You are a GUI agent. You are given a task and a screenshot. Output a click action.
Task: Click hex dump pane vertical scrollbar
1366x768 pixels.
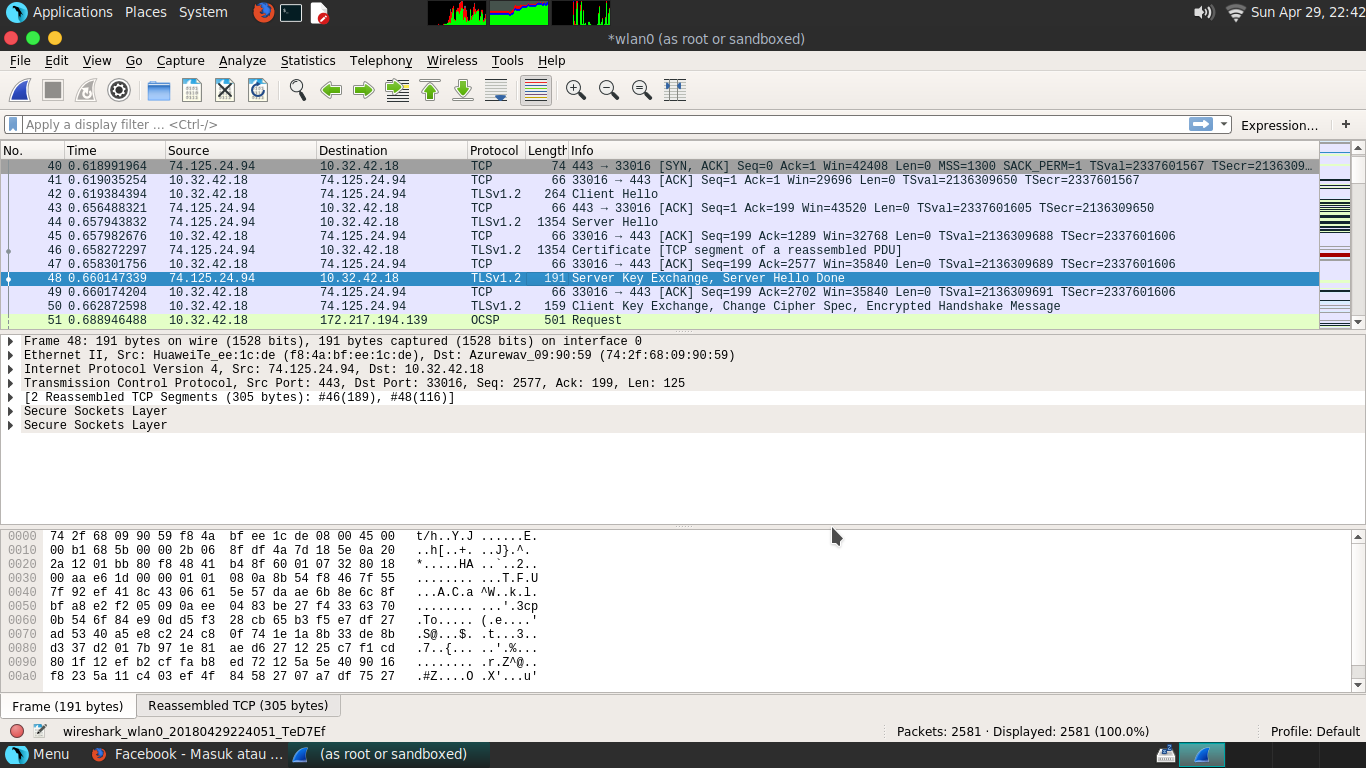(1358, 610)
